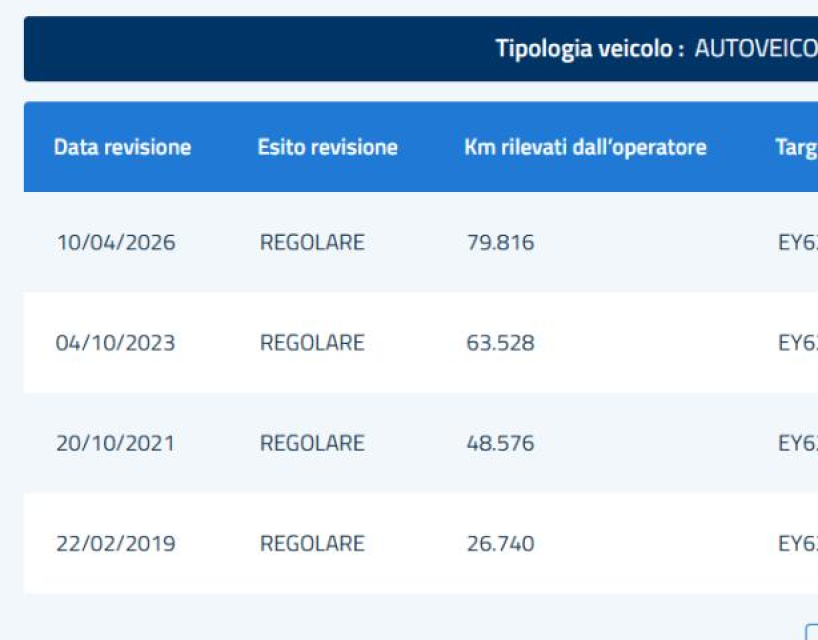The image size is (818, 640).
Task: Click the plate value in the 04/10/2023 row
Action: pyautogui.click(x=798, y=343)
